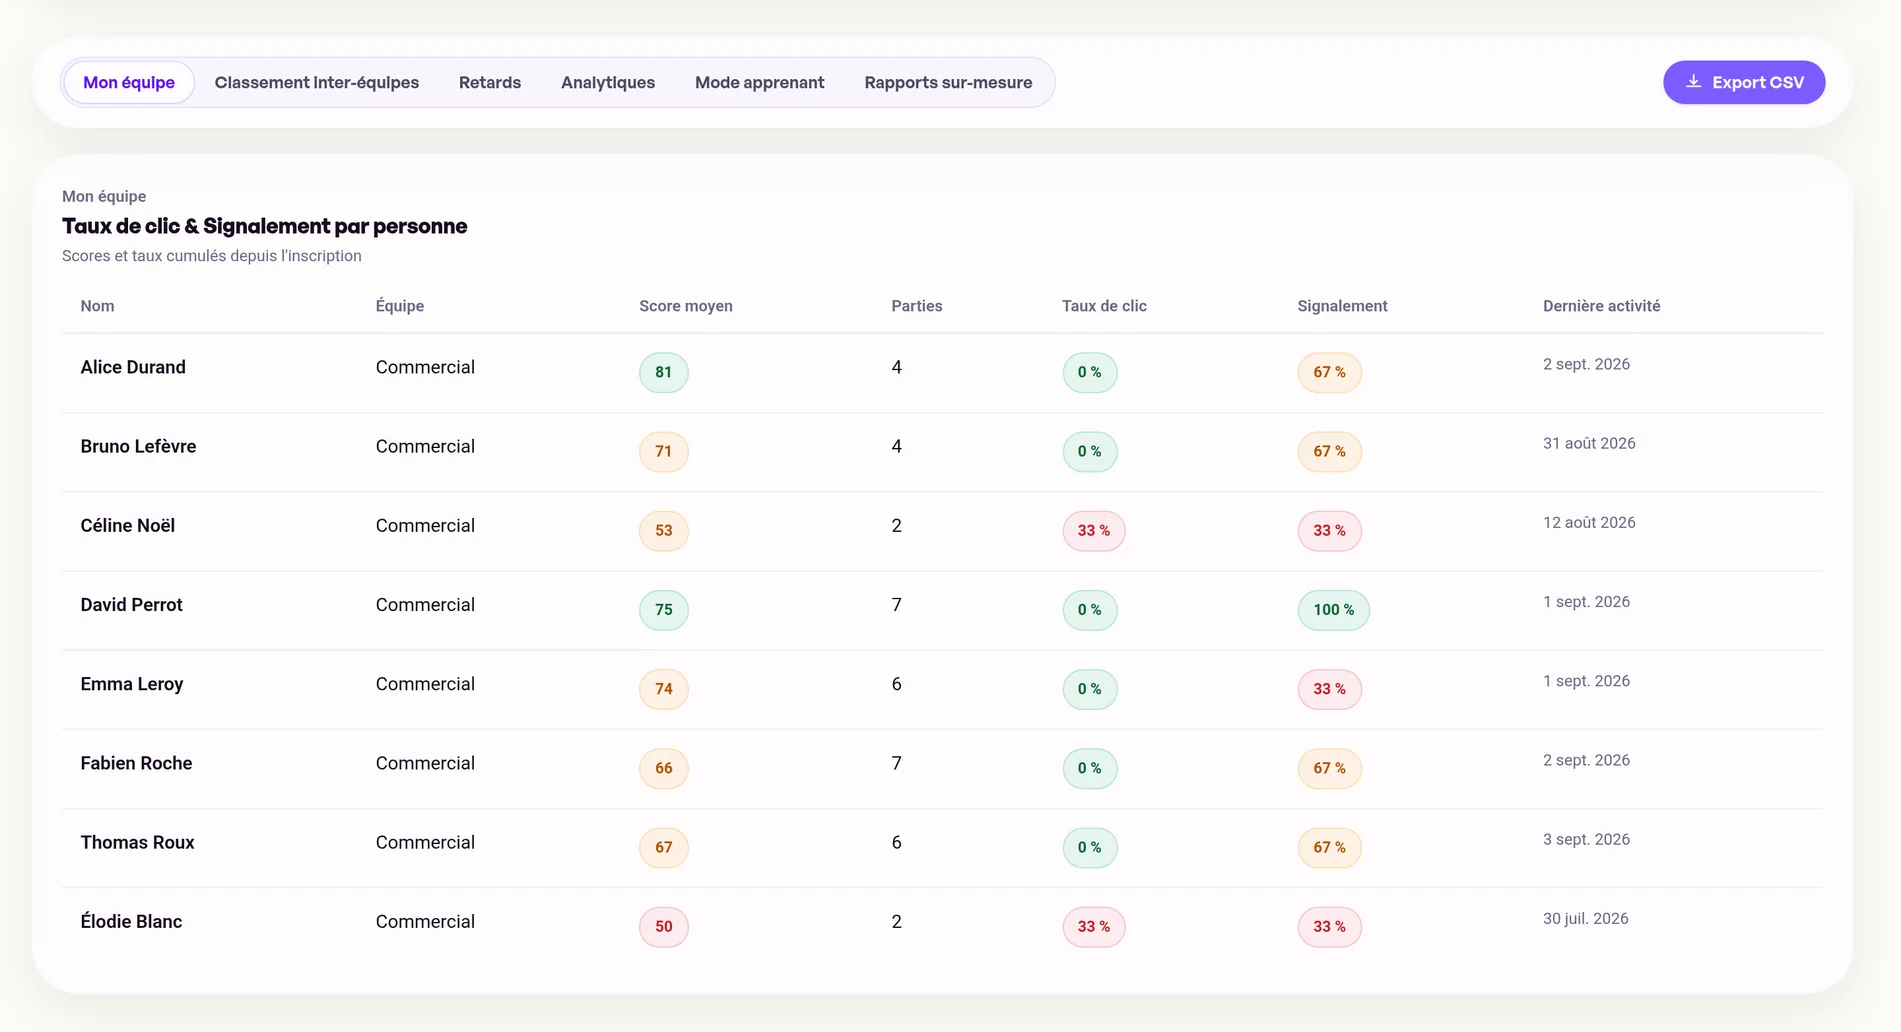Open the Classement inter-équipes tab
Viewport: 1901px width, 1032px height.
[x=317, y=82]
